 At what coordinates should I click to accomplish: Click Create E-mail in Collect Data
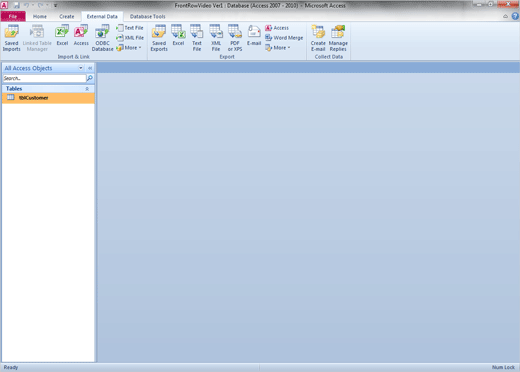click(x=318, y=38)
